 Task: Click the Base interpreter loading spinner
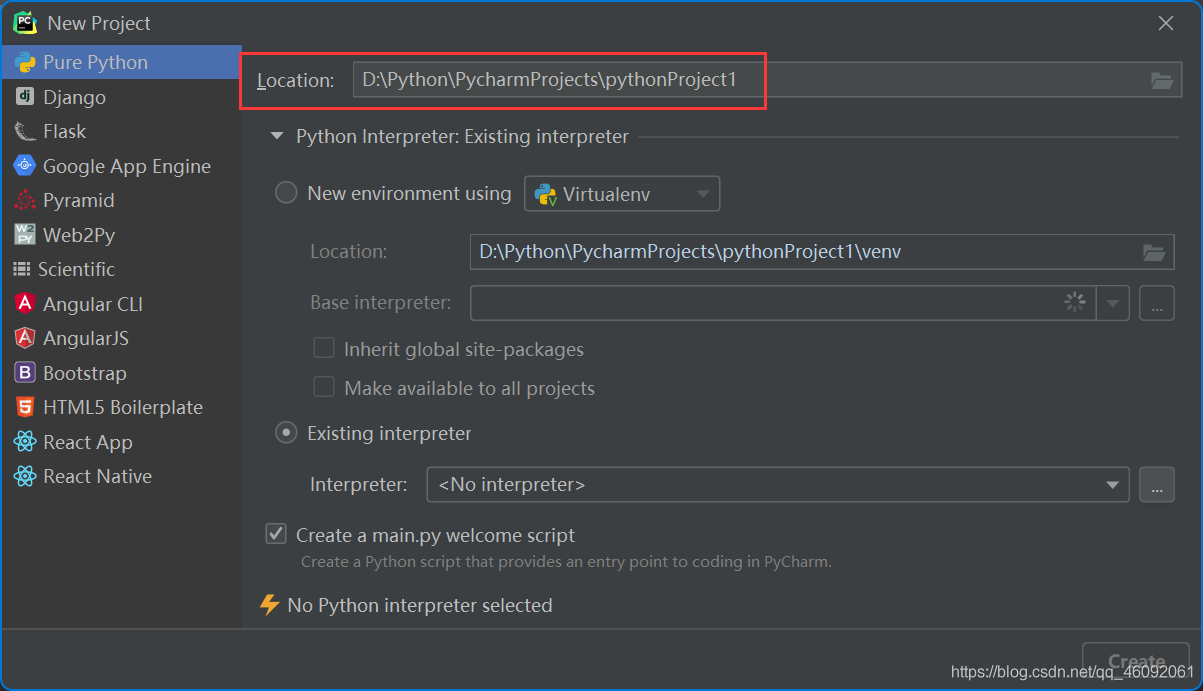point(1075,302)
